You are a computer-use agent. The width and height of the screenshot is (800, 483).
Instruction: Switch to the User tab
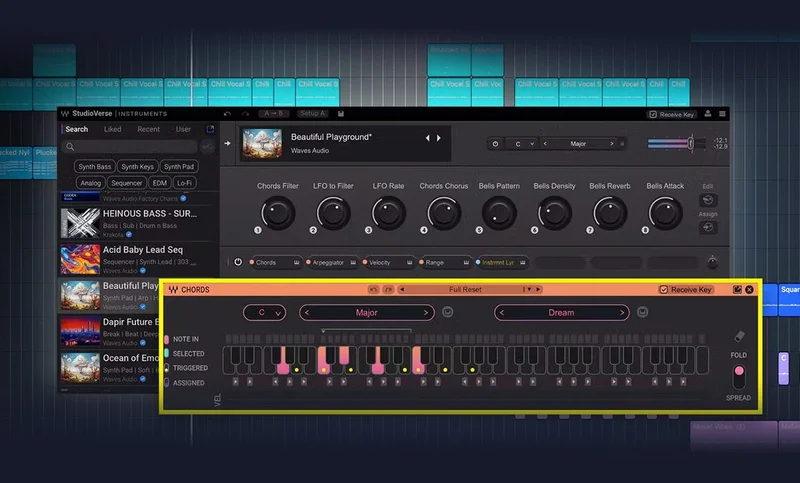click(x=183, y=129)
